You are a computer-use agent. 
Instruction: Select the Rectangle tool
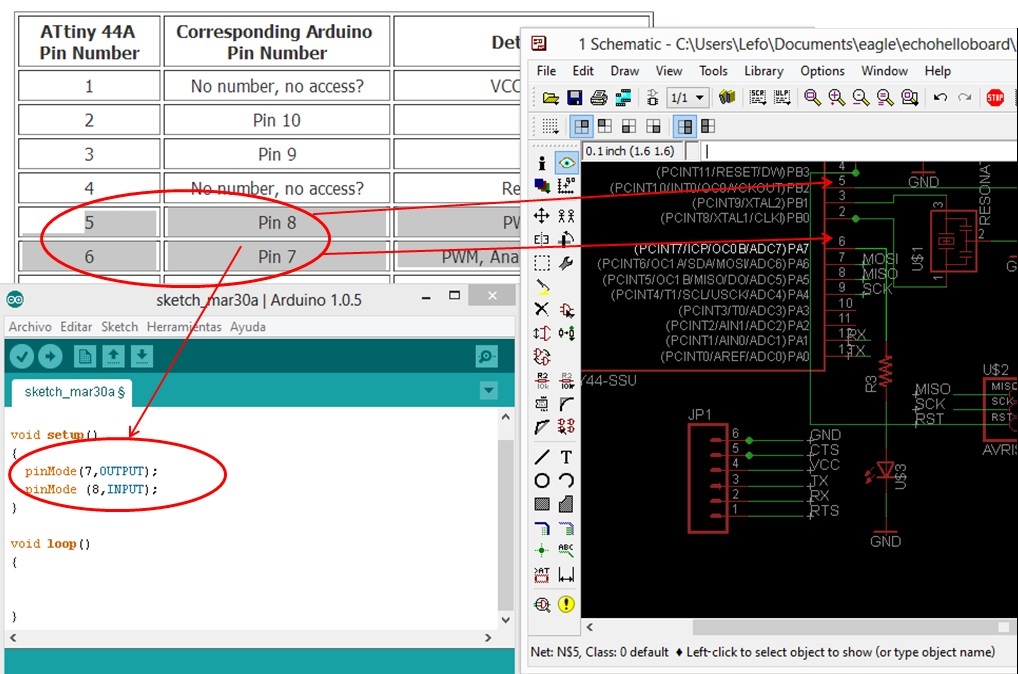(x=541, y=504)
